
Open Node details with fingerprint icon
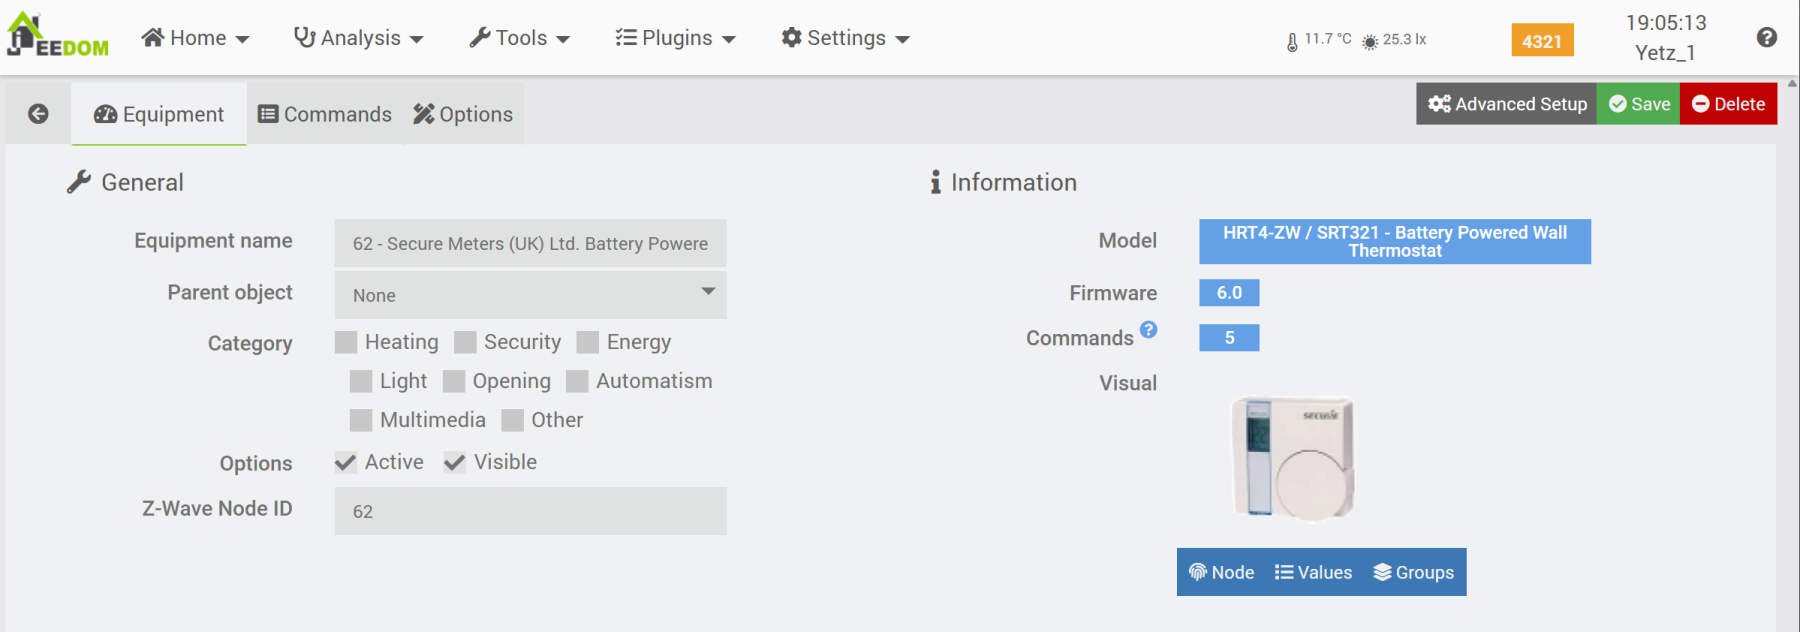(x=1221, y=572)
